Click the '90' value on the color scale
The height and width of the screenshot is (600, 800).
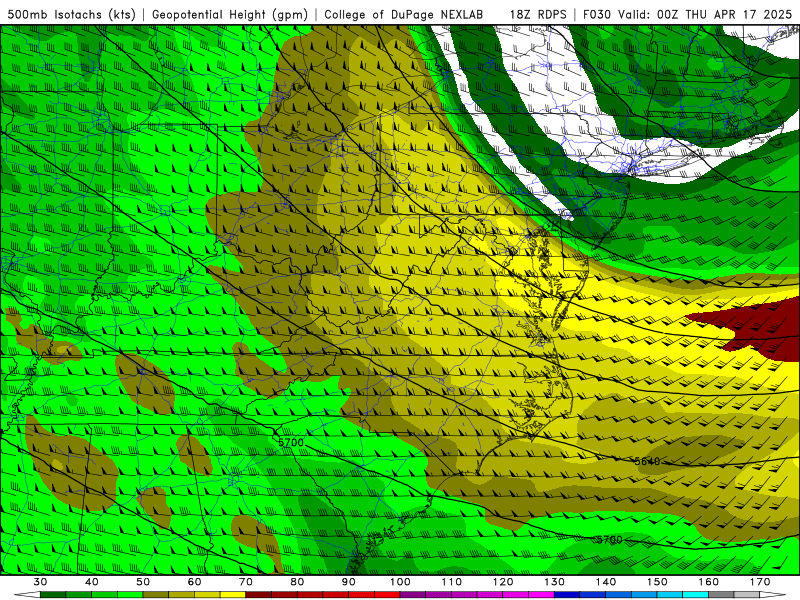pos(348,582)
